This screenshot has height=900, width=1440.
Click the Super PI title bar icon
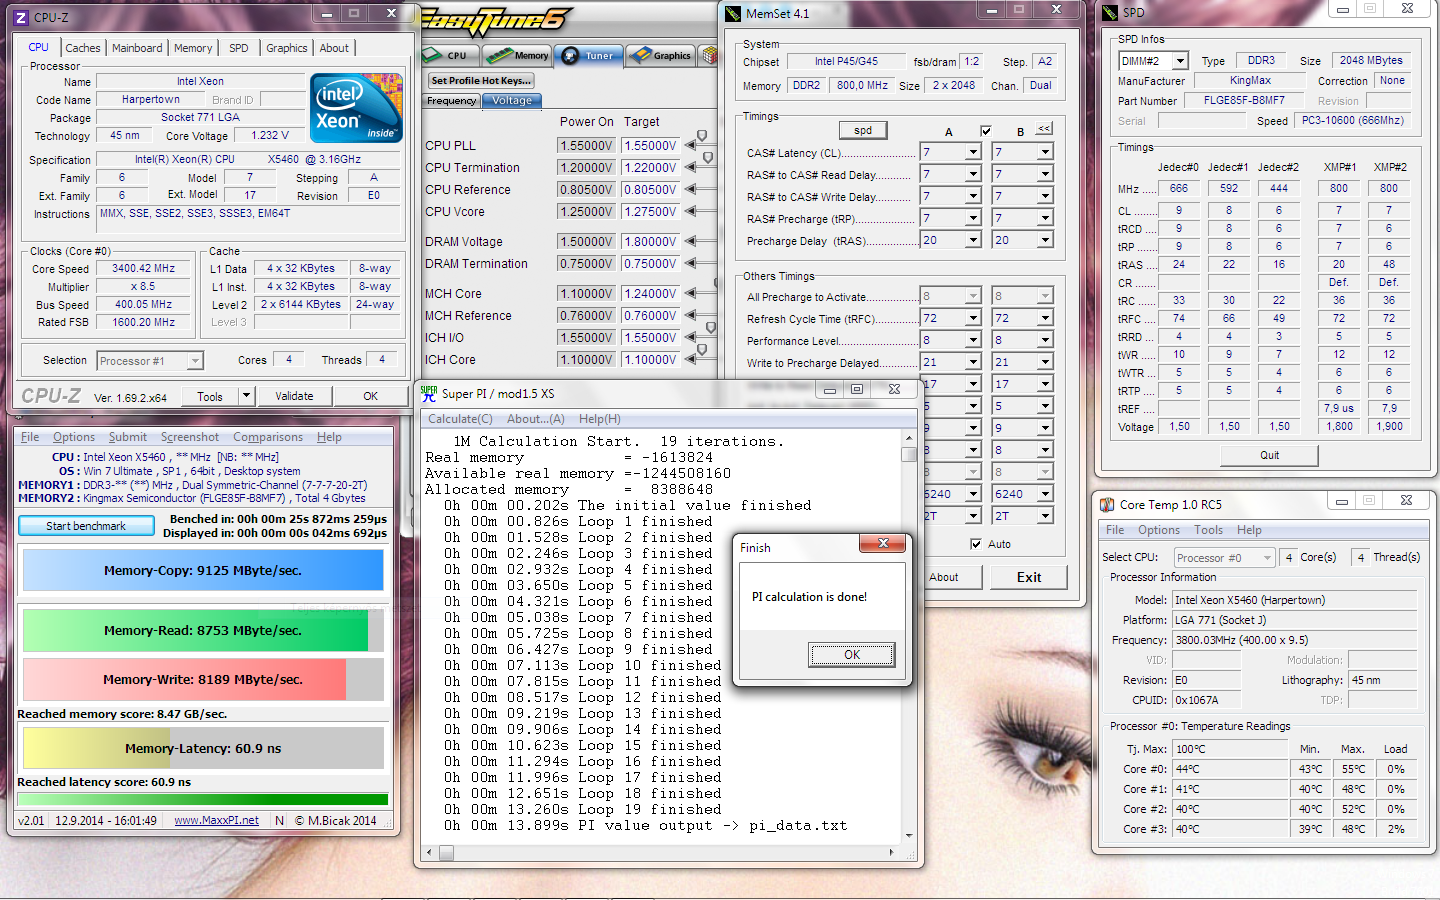[x=429, y=393]
